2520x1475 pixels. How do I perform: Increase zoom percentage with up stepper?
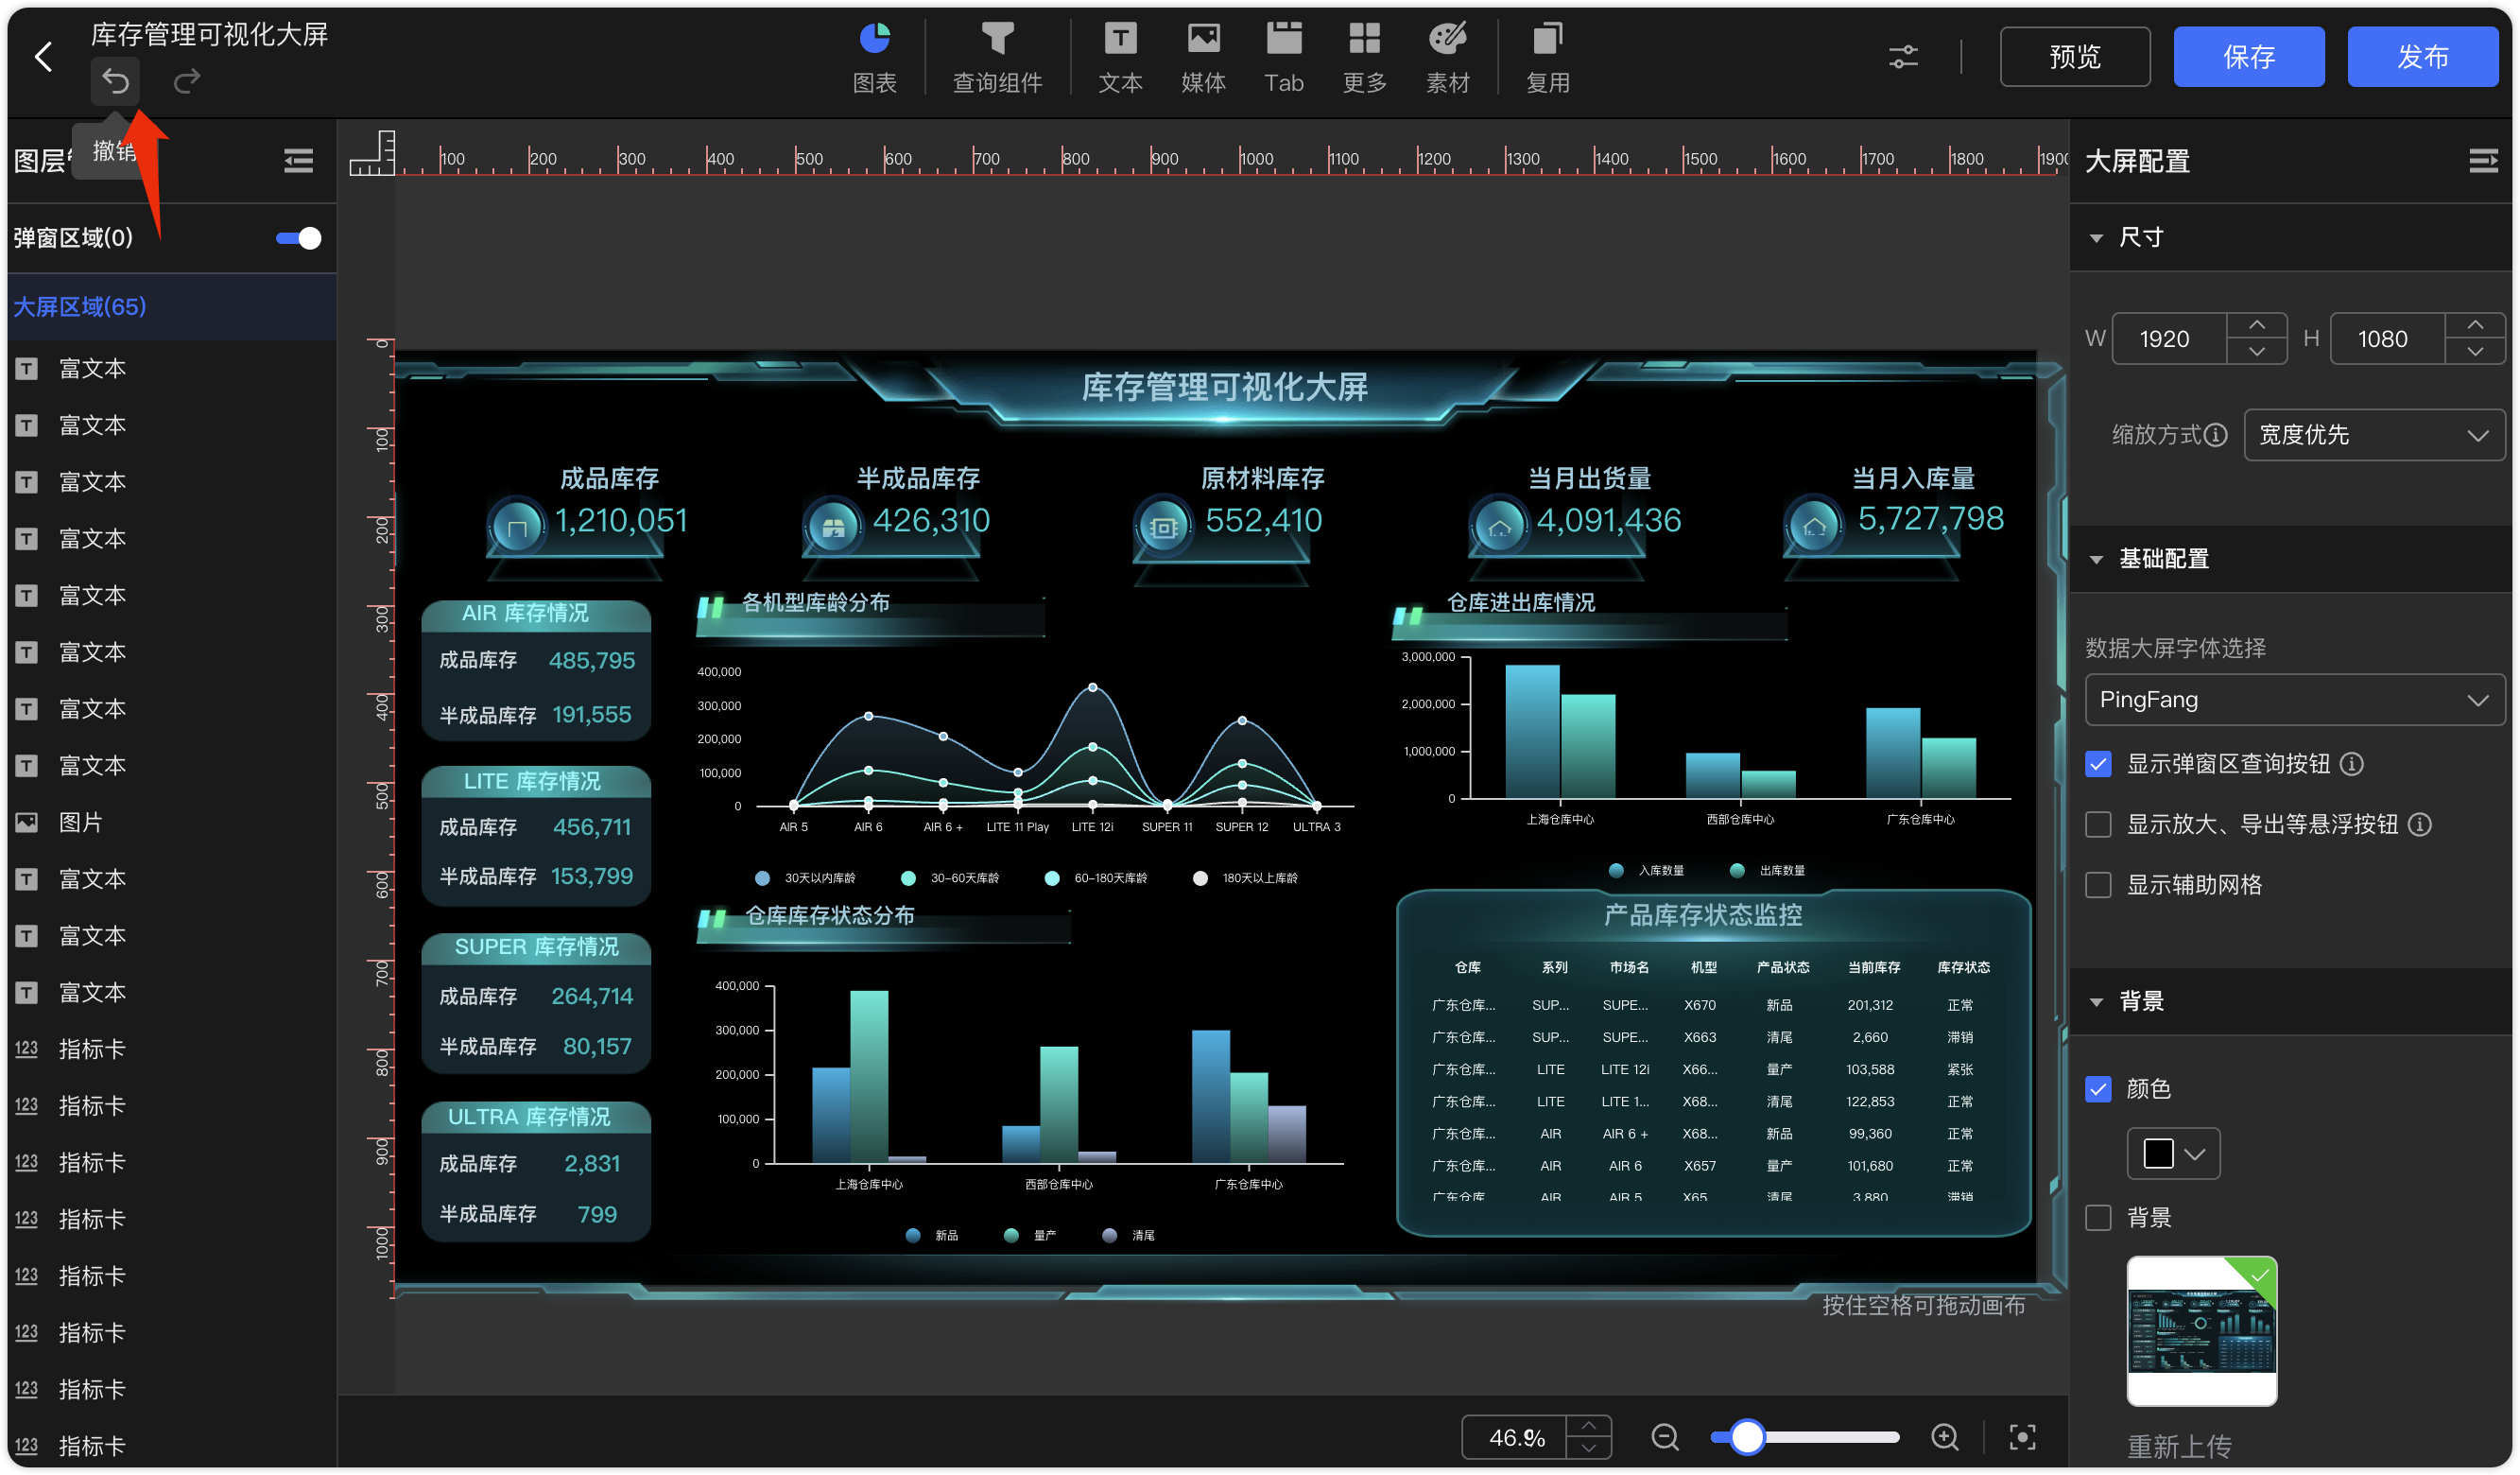[x=1588, y=1426]
